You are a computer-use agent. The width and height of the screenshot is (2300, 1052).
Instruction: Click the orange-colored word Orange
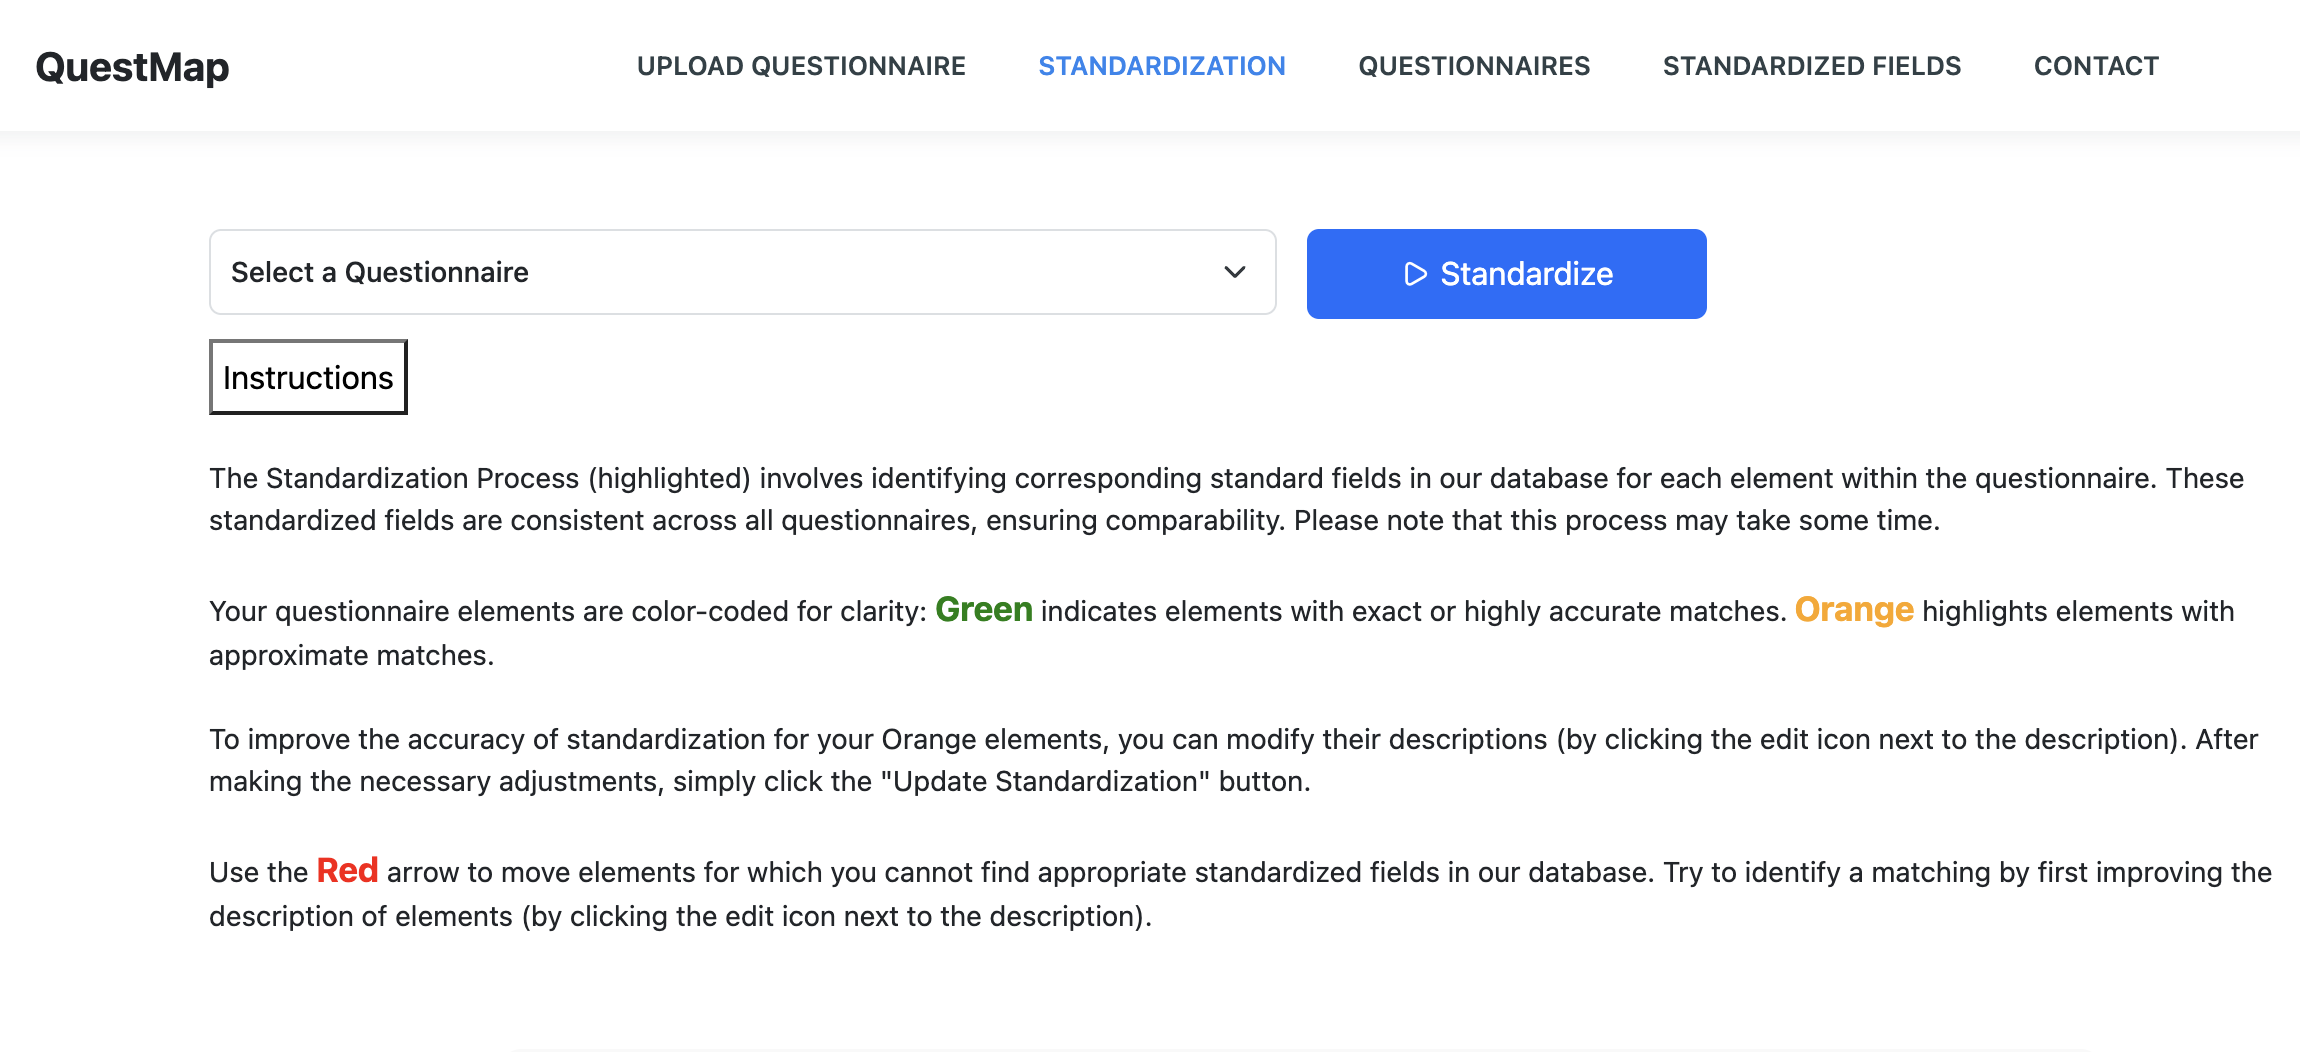1854,610
